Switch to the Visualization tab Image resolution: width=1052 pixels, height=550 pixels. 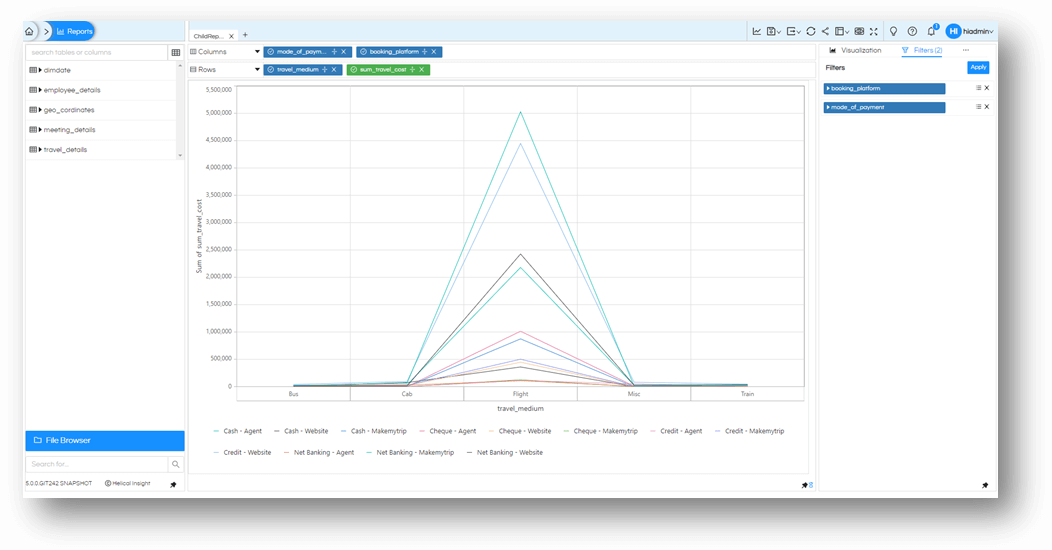(x=855, y=50)
